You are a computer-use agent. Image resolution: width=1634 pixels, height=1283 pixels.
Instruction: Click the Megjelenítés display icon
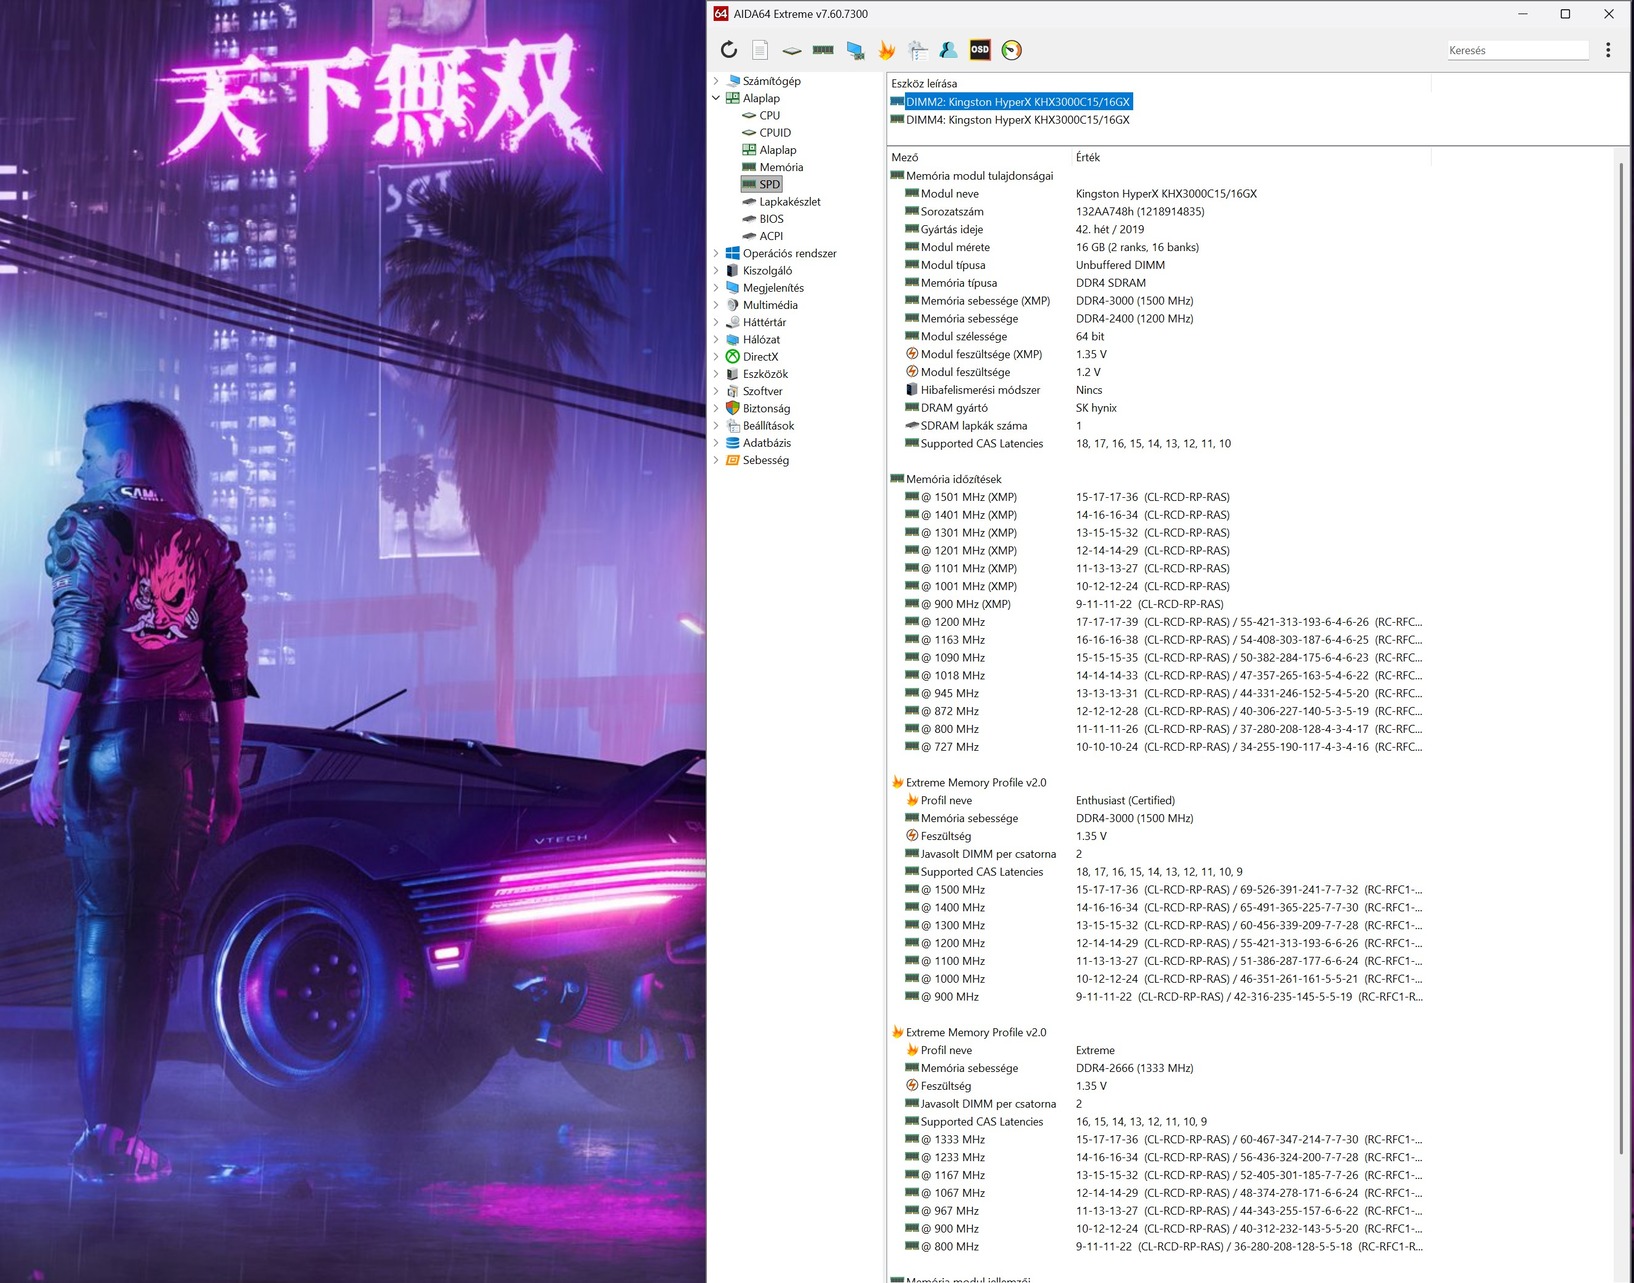pos(733,288)
